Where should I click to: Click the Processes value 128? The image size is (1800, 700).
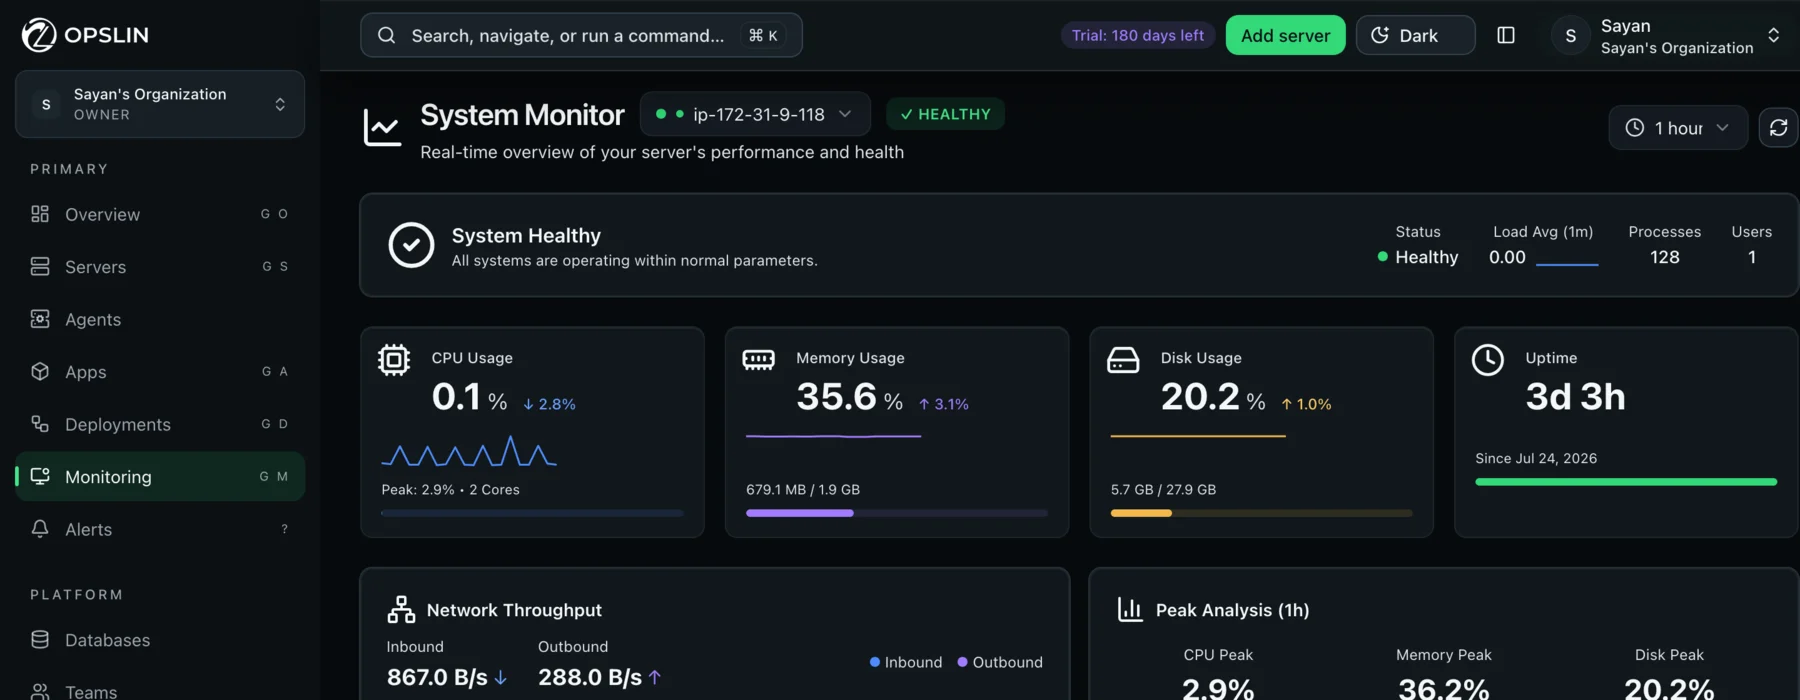point(1664,257)
